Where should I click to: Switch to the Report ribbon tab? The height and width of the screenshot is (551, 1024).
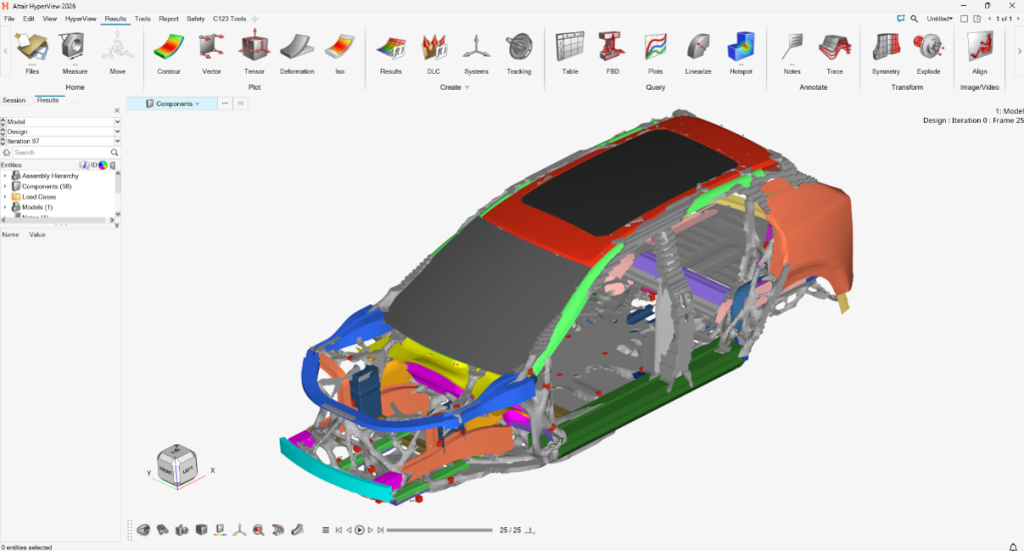tap(168, 19)
